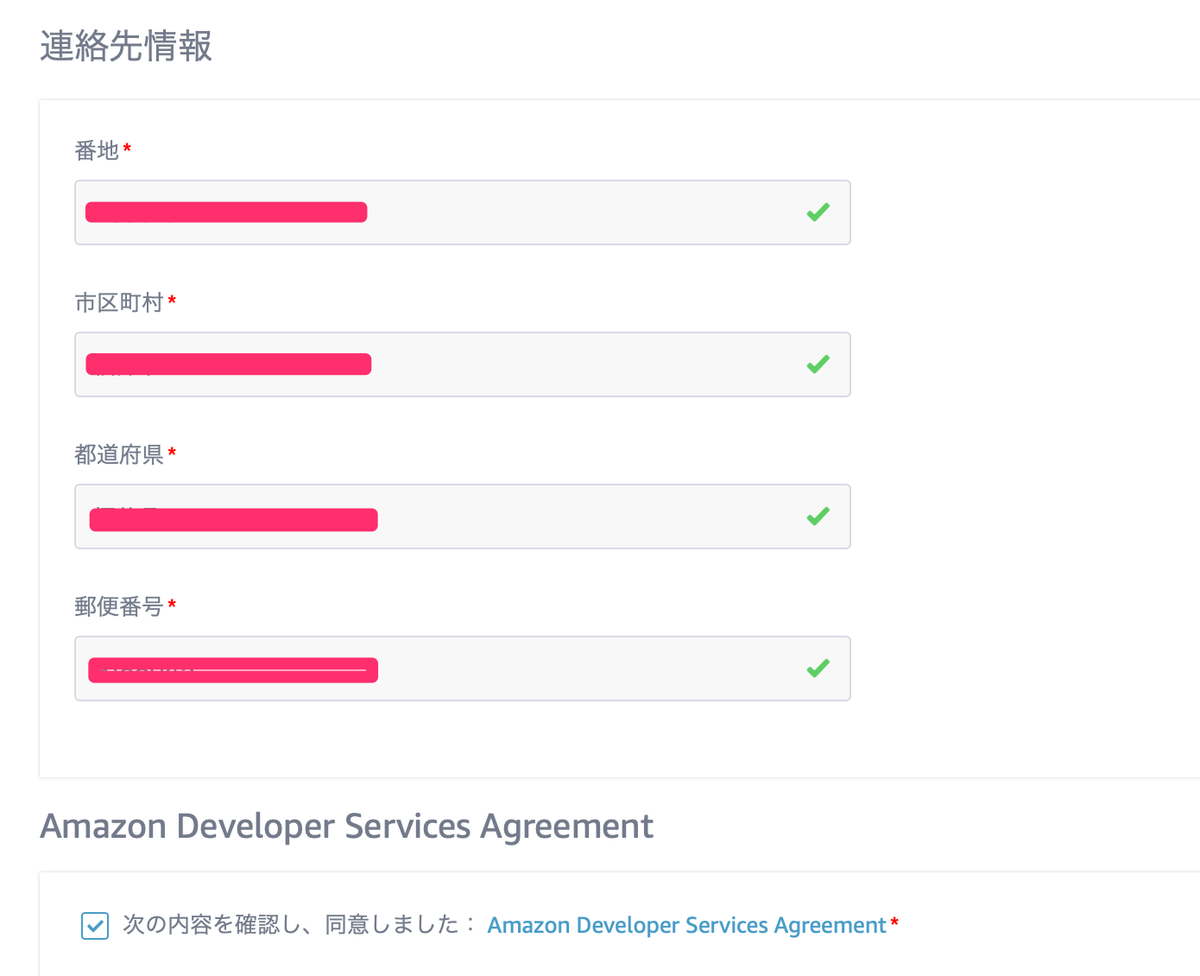Select the 連絡先情報 heading text

[126, 47]
